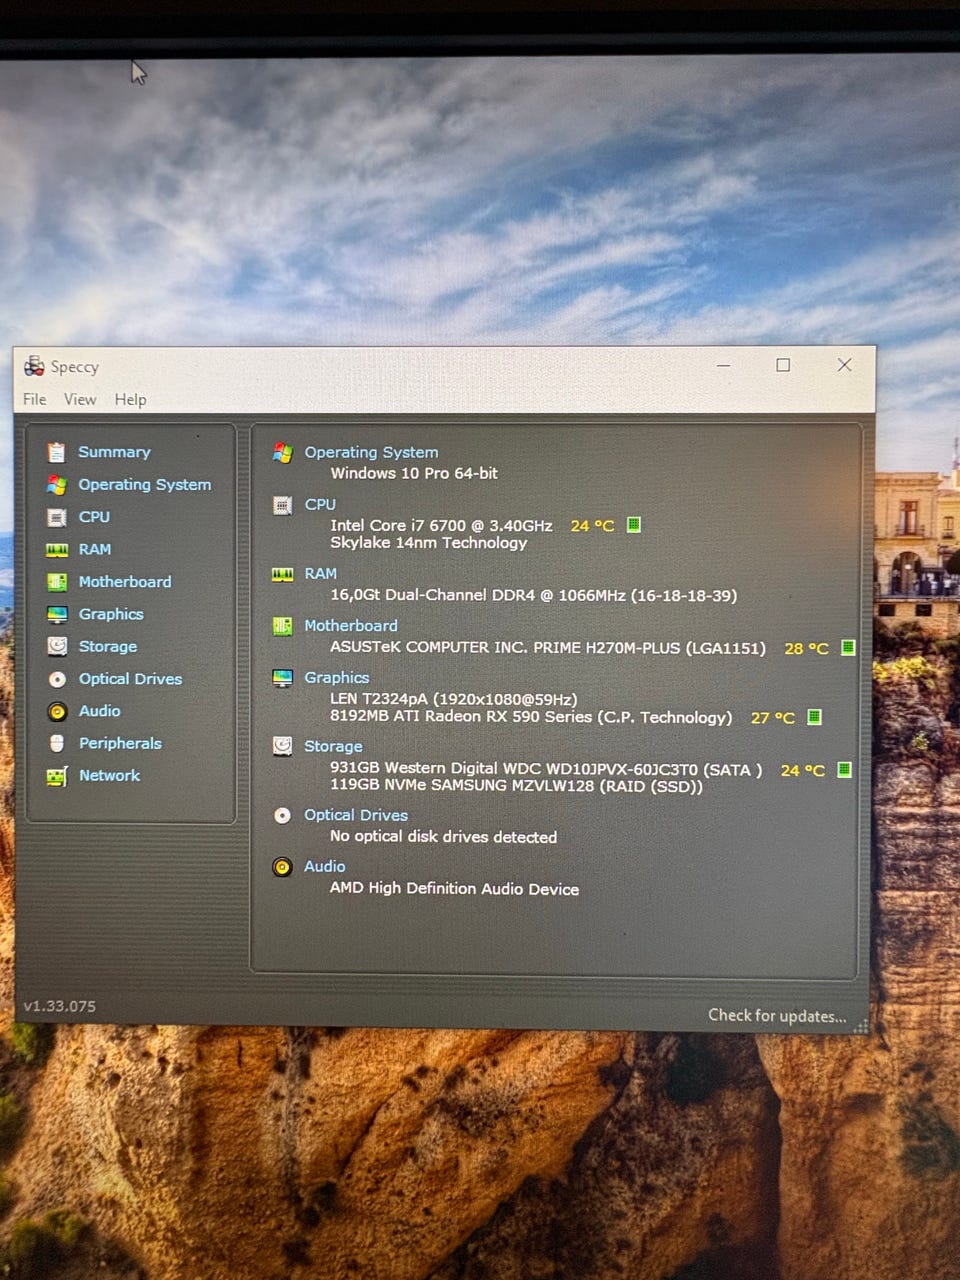Click the green indicator next to graphics 27 °C

tap(814, 717)
